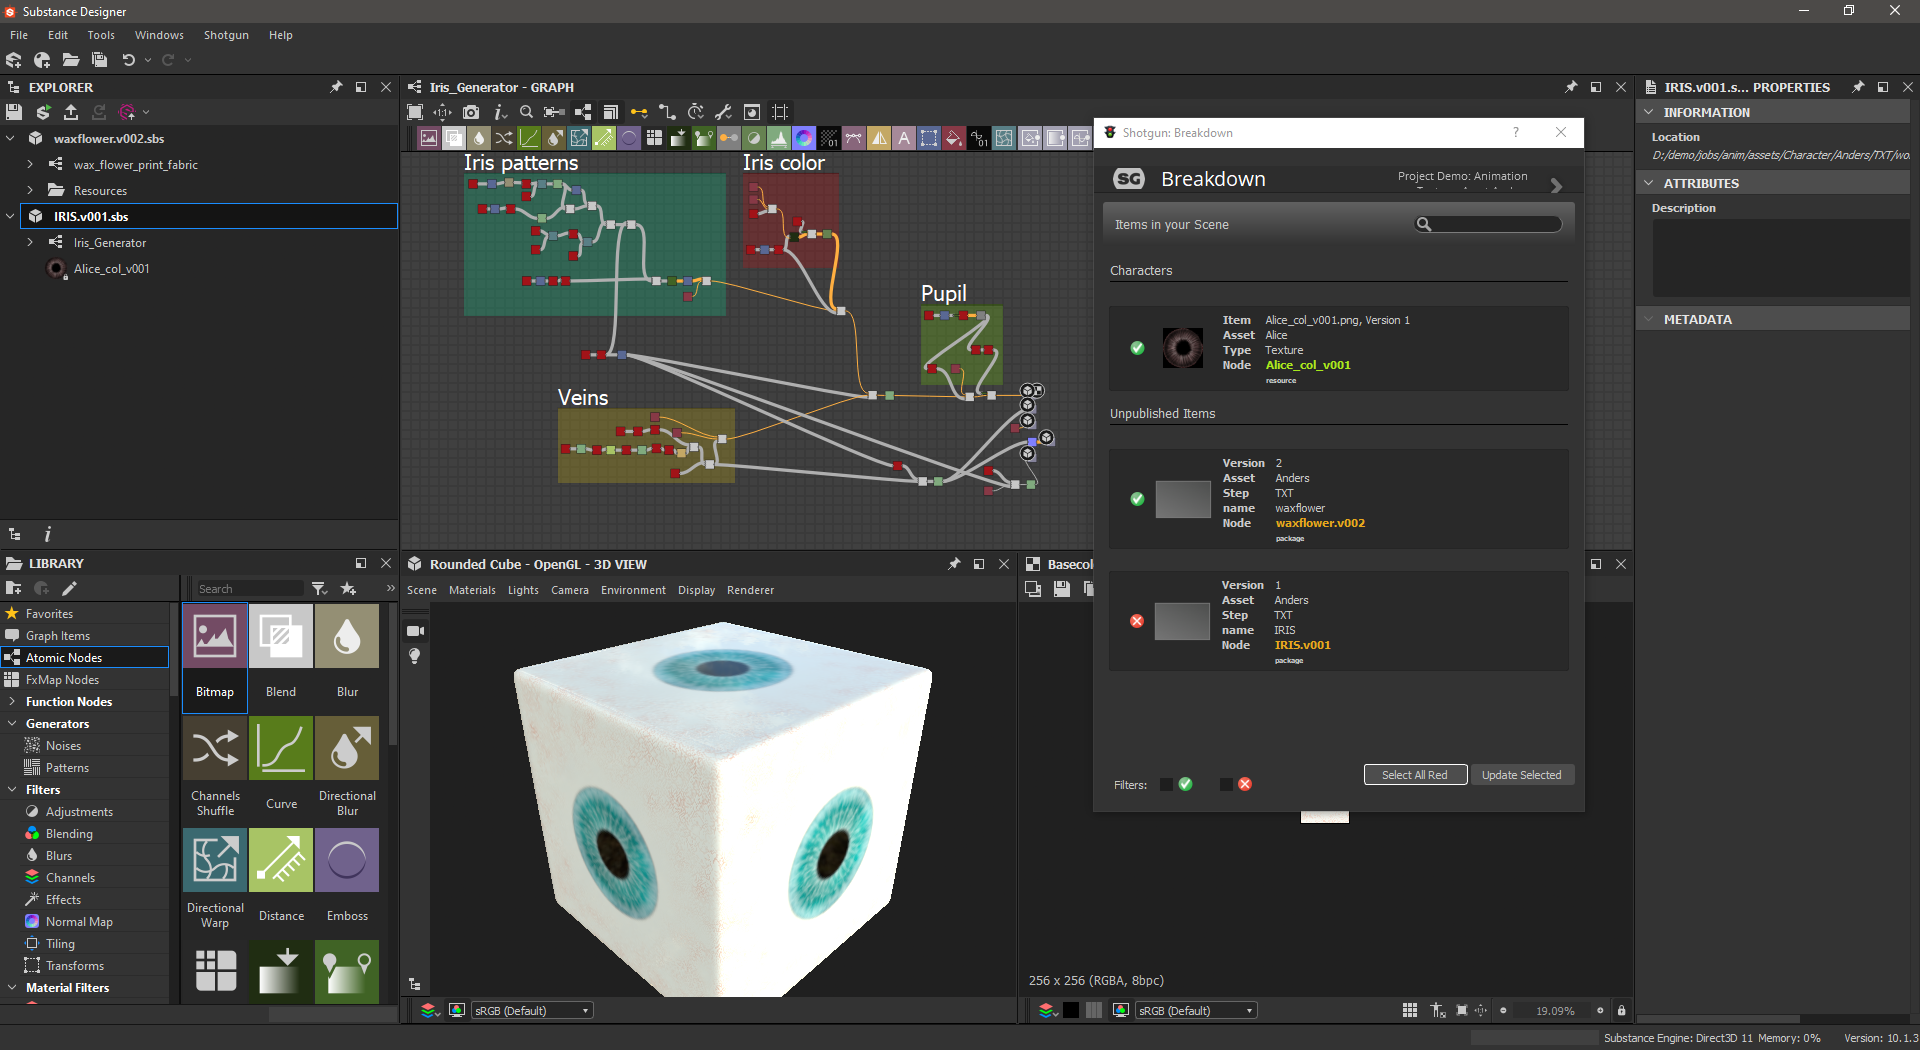
Task: Pin the Explorer panel
Action: click(336, 87)
